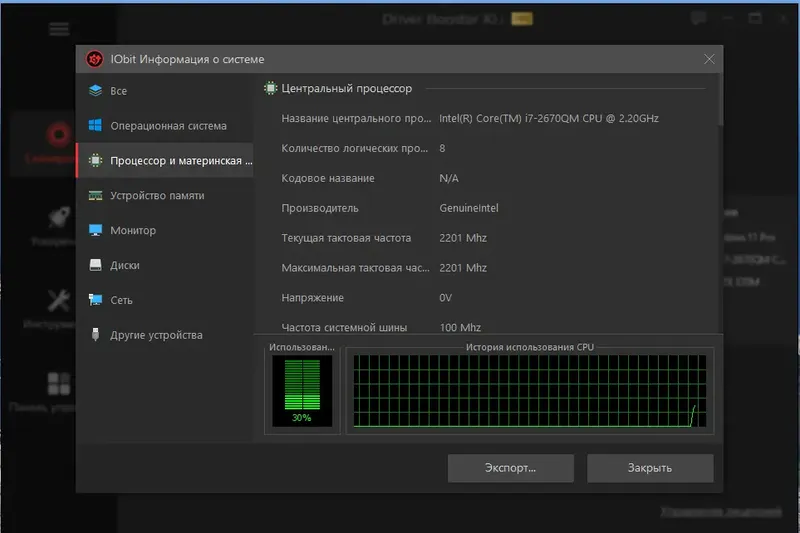
Task: Select the 100 Mhz bus frequency value
Action: [460, 327]
